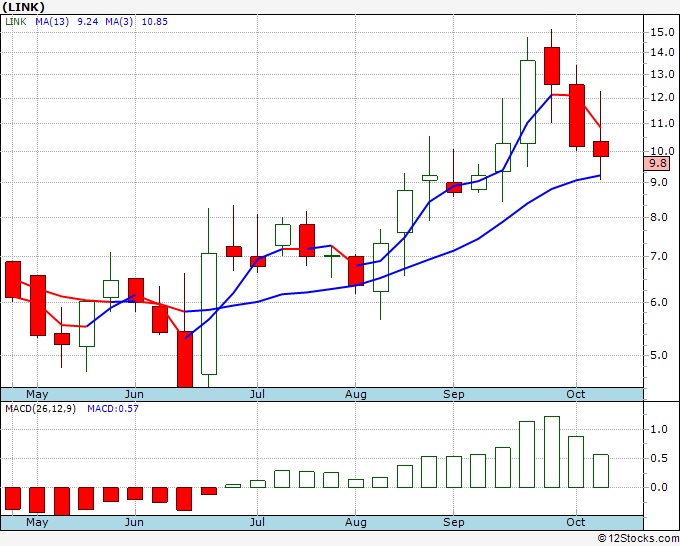680x546 pixels.
Task: Click the 1.0 MACD axis label
Action: tap(659, 429)
